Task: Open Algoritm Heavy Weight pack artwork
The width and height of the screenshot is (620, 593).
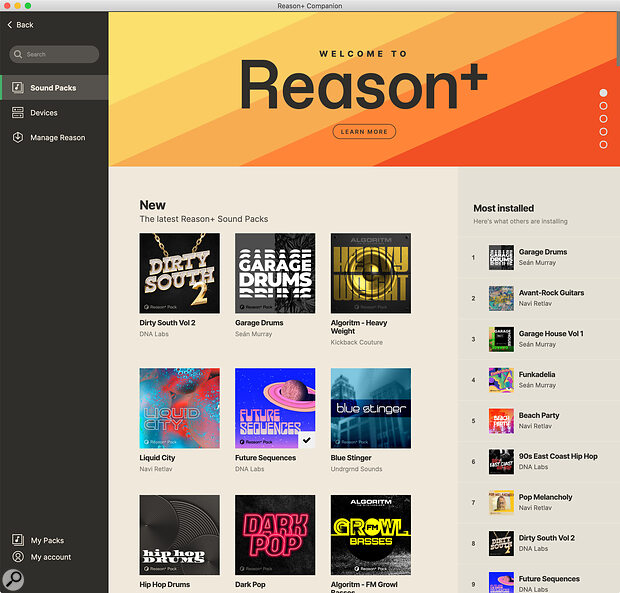Action: click(x=371, y=273)
